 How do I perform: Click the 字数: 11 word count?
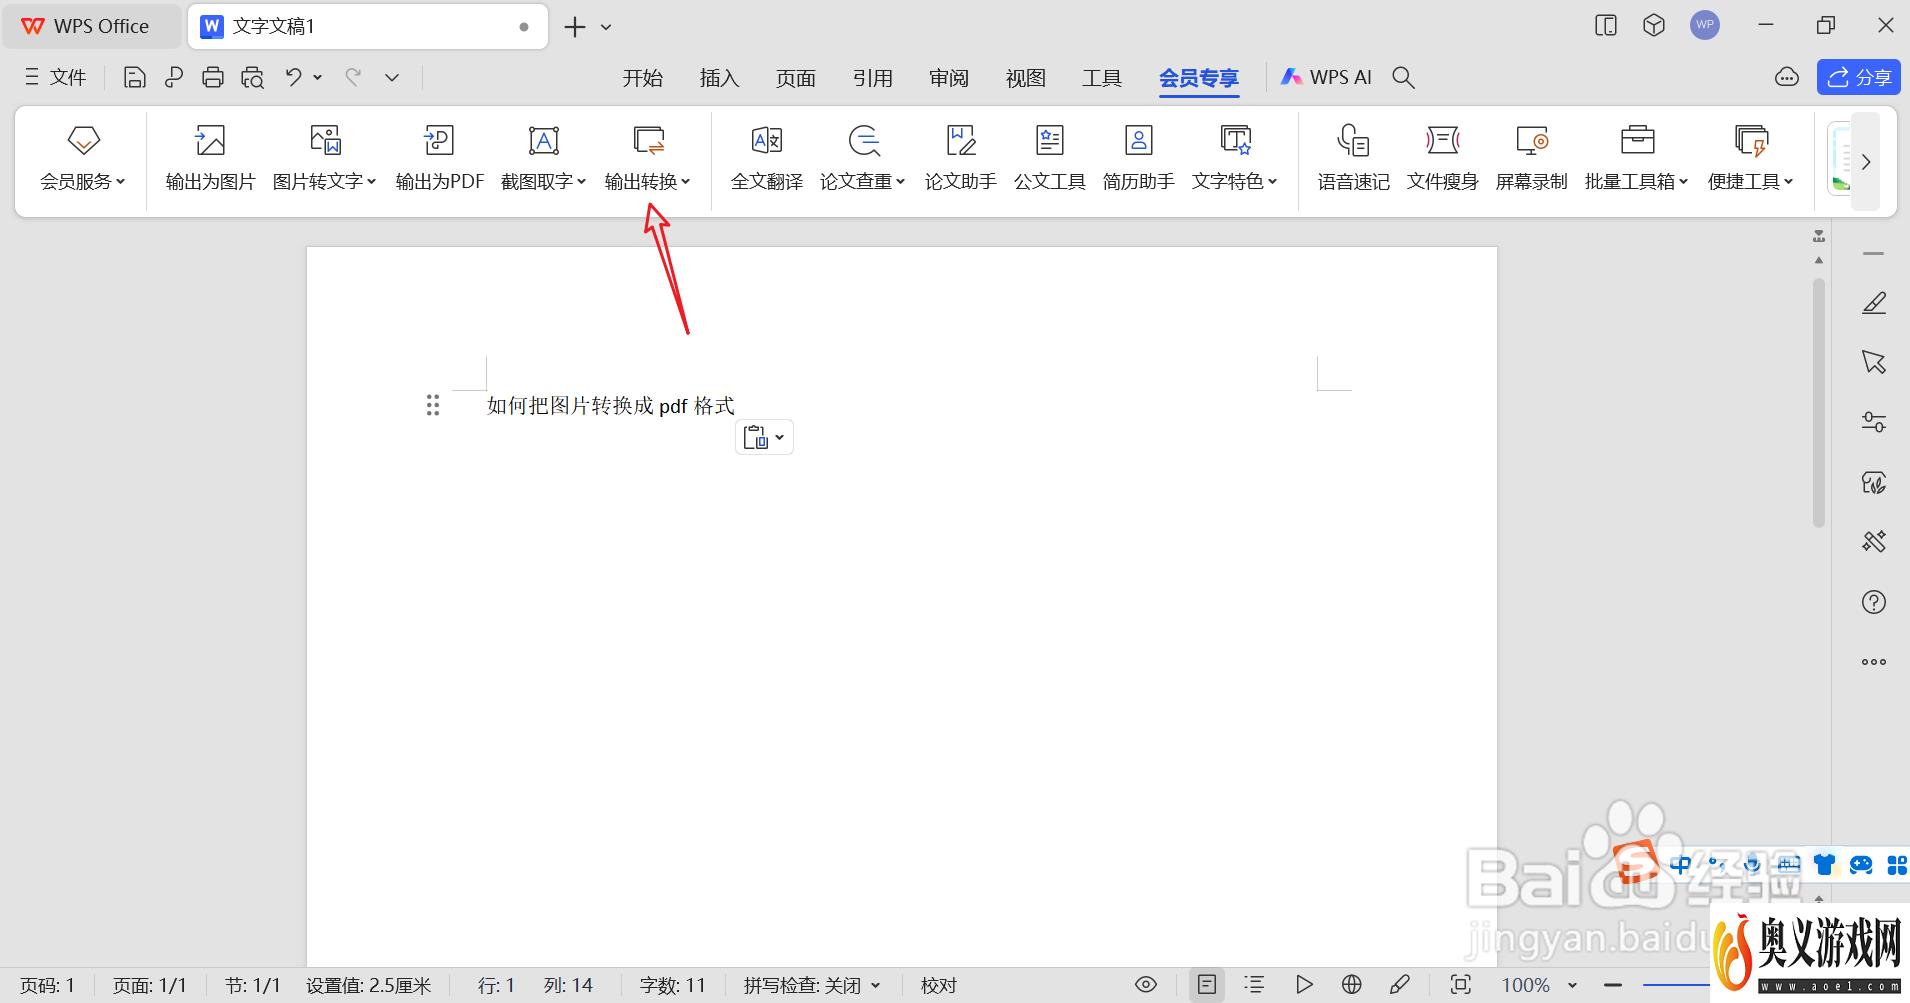click(673, 986)
